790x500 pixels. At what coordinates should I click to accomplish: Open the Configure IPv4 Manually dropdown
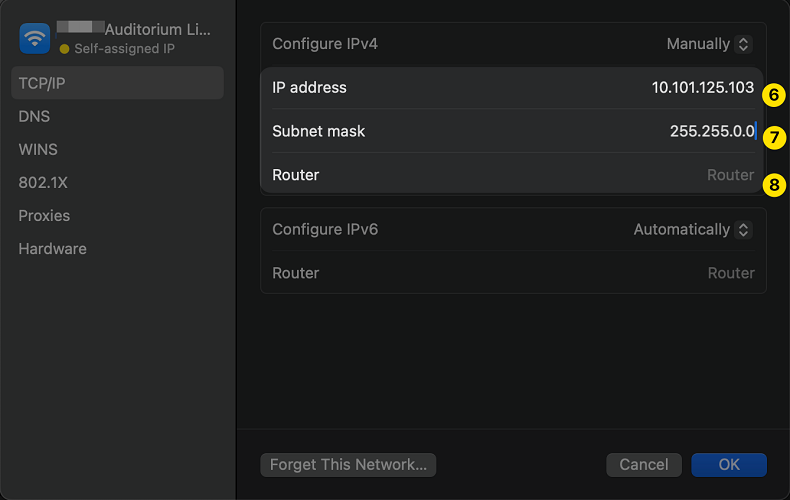(709, 44)
